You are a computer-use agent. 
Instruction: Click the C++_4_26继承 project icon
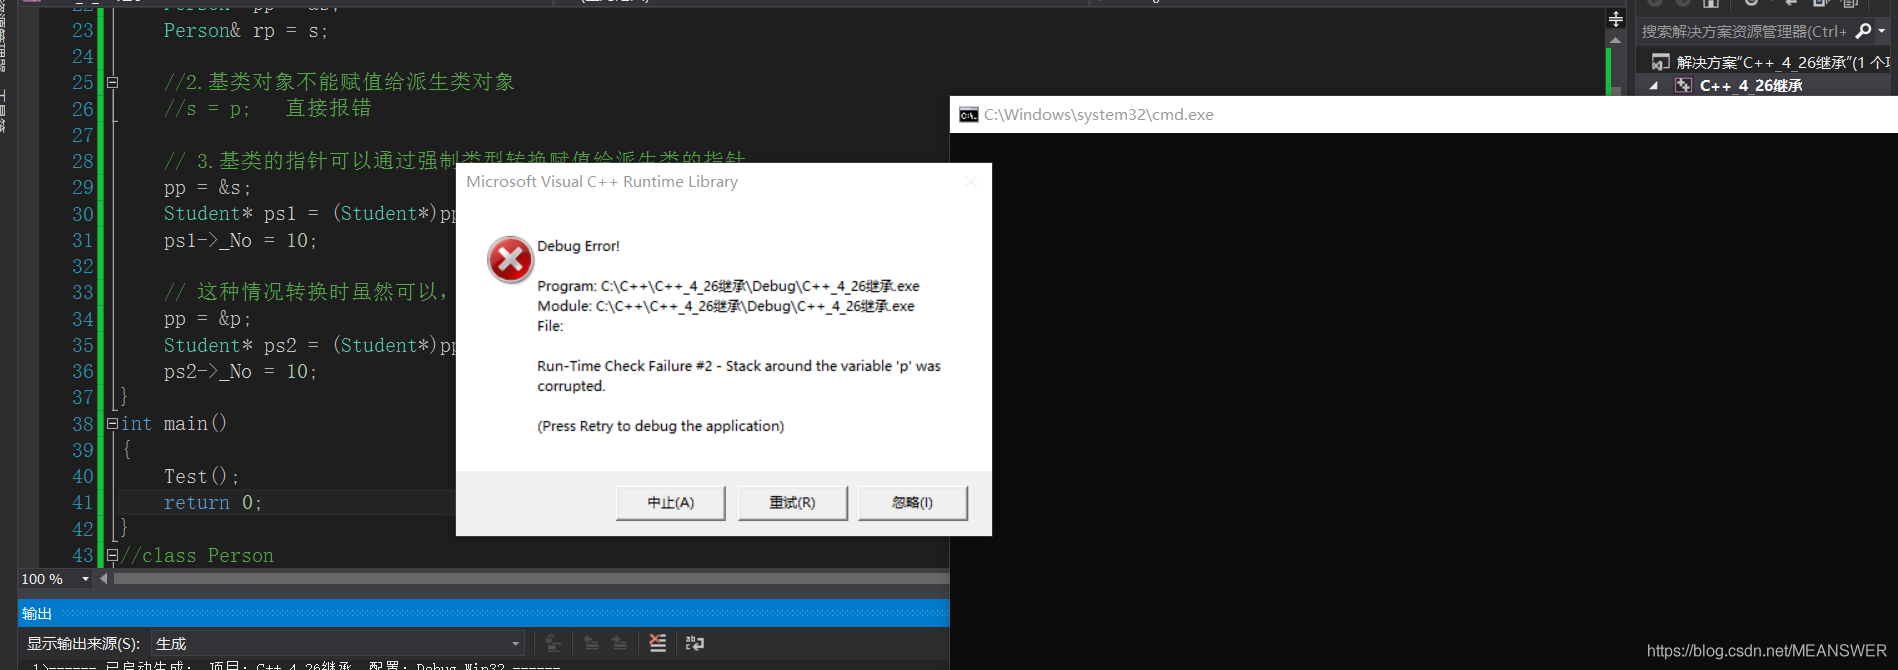(x=1684, y=86)
